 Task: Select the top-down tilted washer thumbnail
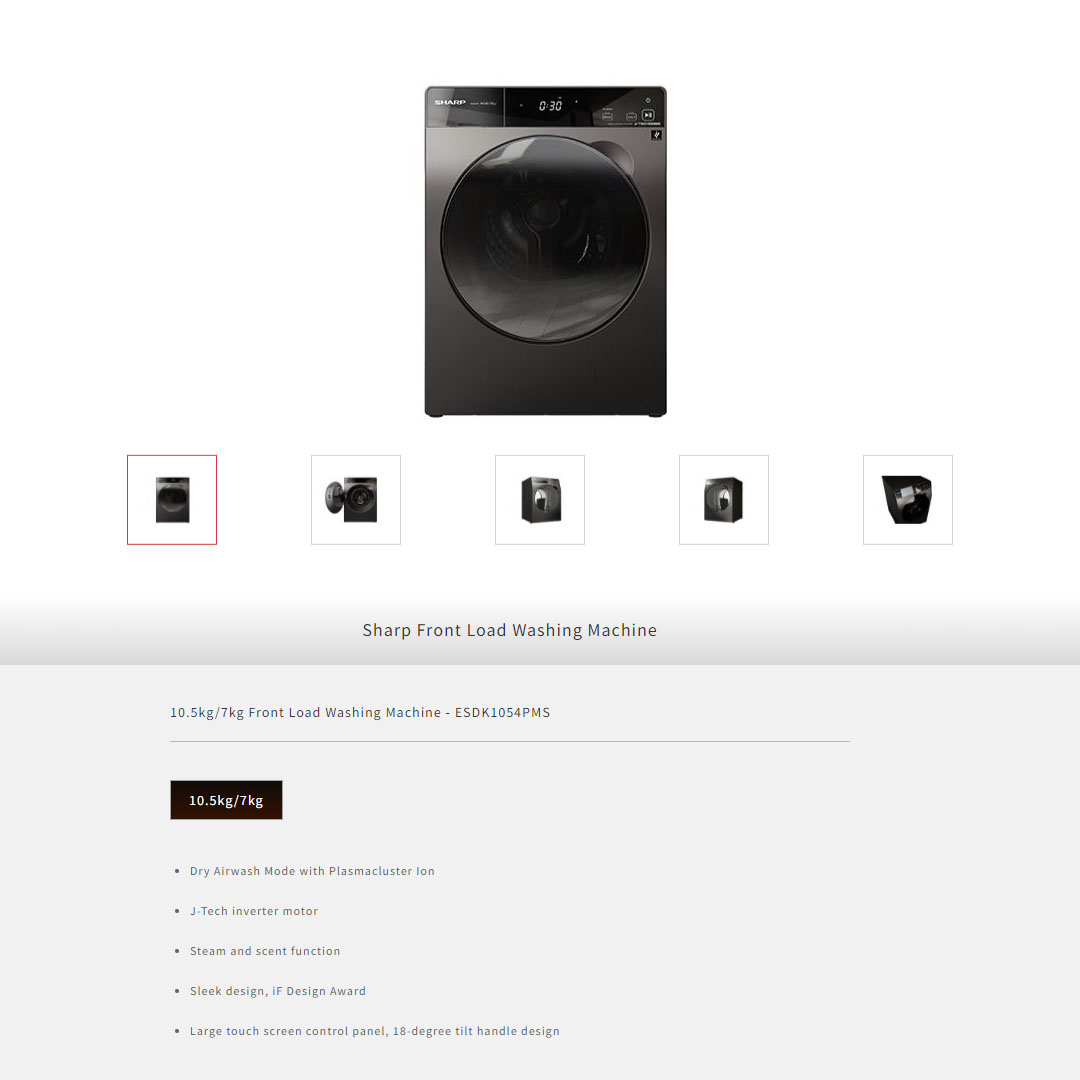tap(908, 499)
